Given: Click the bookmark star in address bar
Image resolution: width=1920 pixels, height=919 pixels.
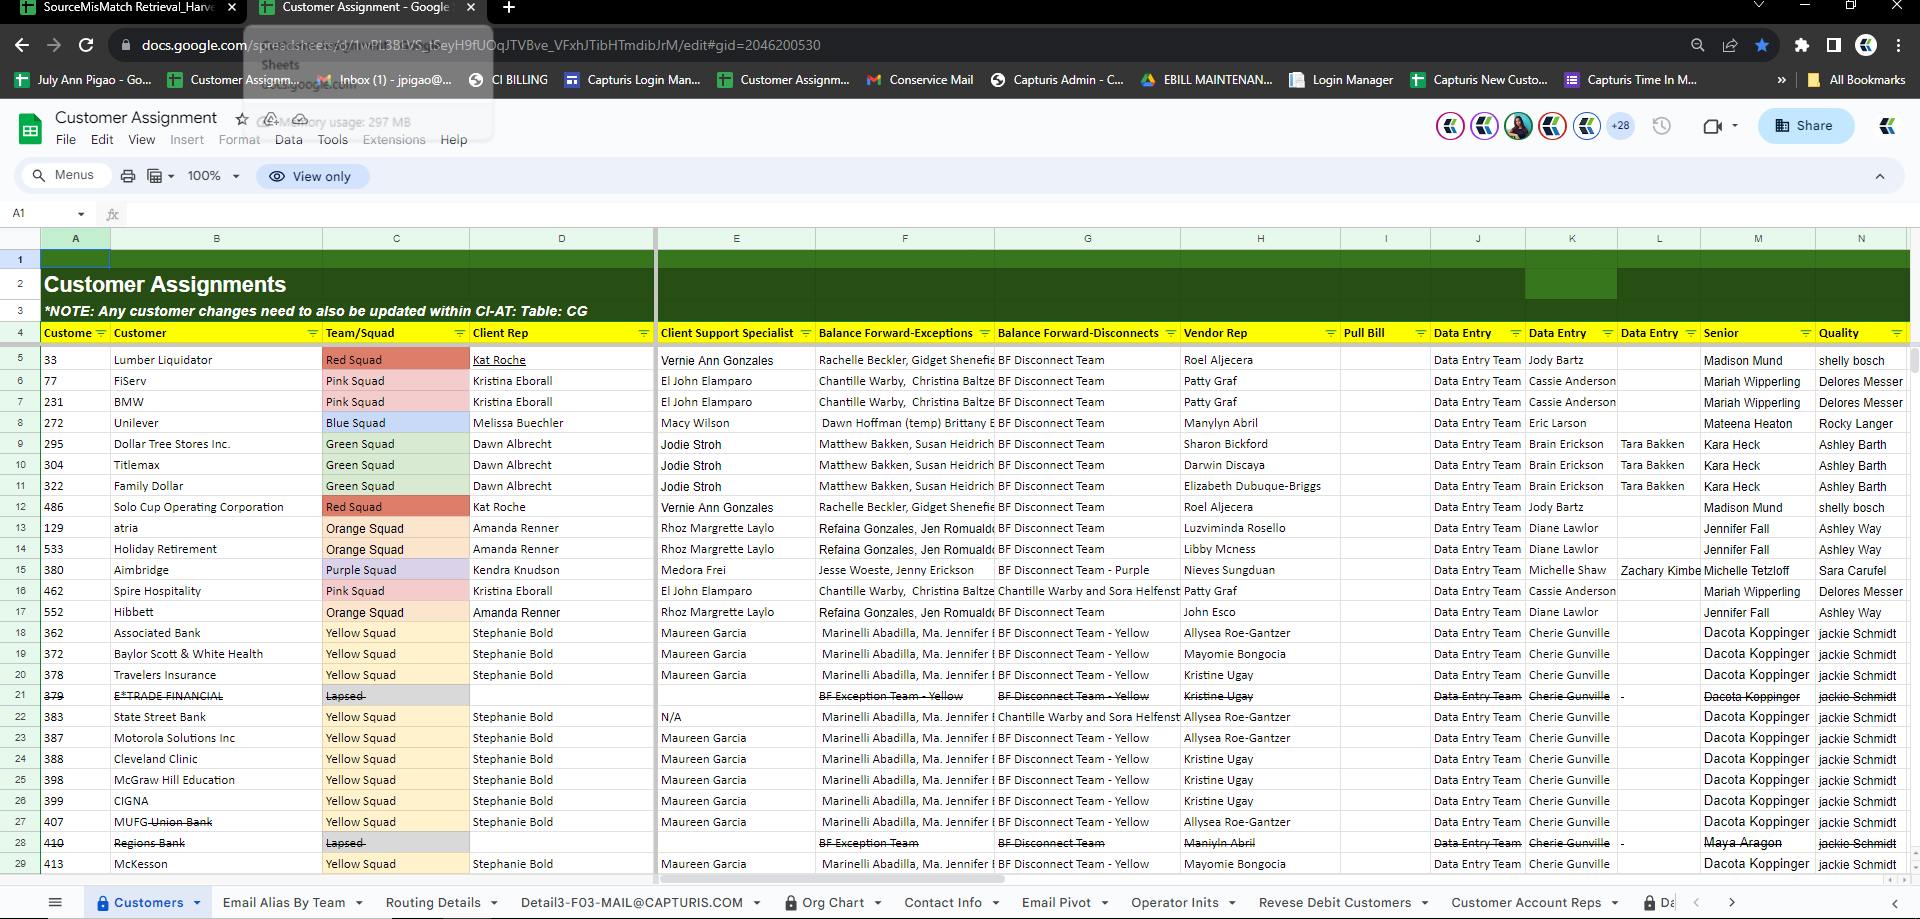Looking at the screenshot, I should click(x=1762, y=45).
